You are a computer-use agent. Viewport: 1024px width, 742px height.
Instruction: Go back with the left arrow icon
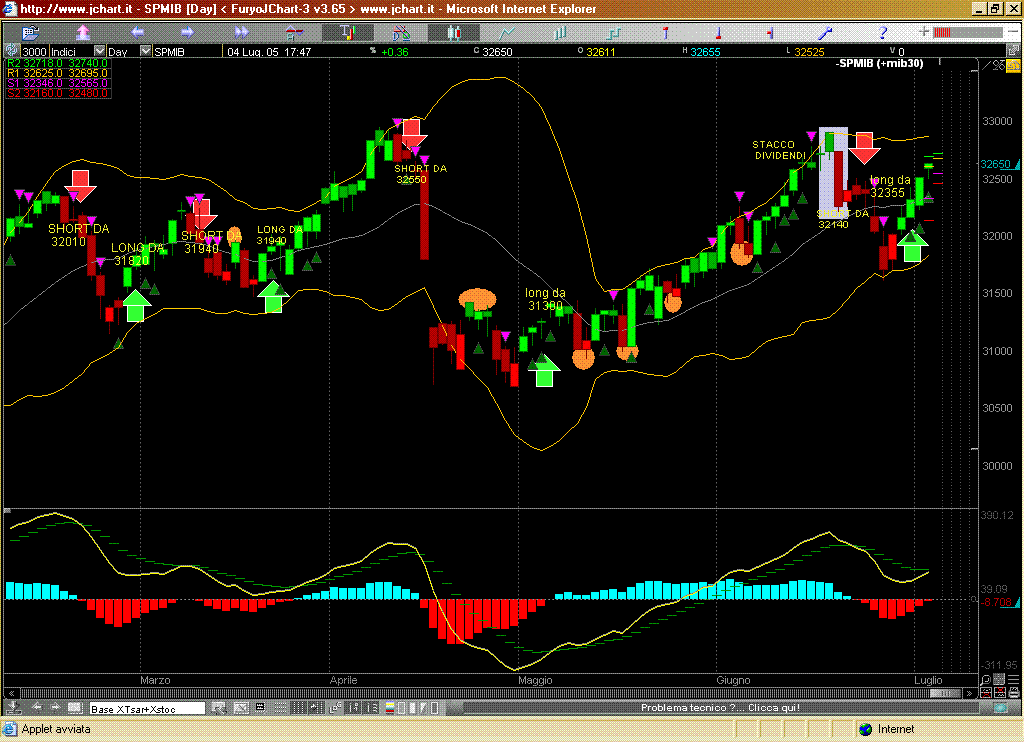(137, 32)
